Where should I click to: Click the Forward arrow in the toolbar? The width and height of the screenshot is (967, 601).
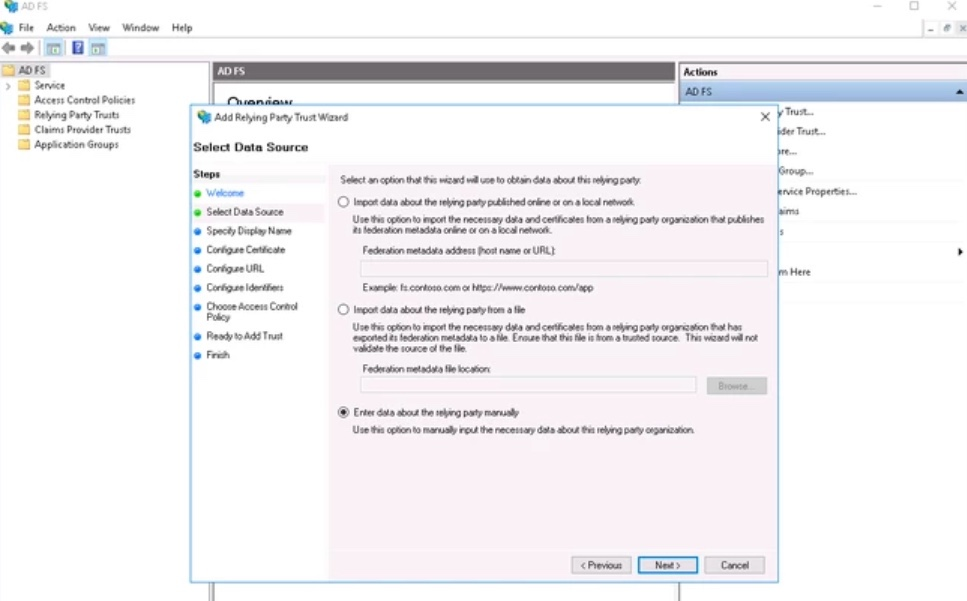pyautogui.click(x=27, y=48)
